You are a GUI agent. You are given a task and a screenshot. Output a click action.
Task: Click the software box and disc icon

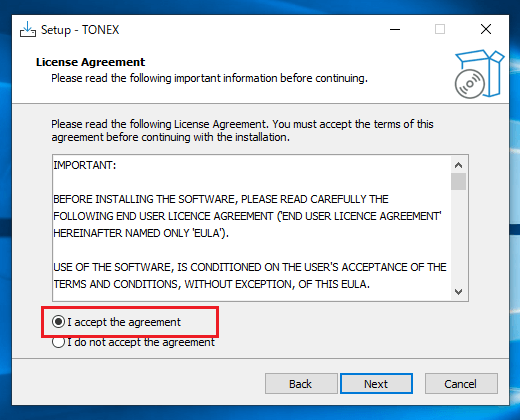479,74
